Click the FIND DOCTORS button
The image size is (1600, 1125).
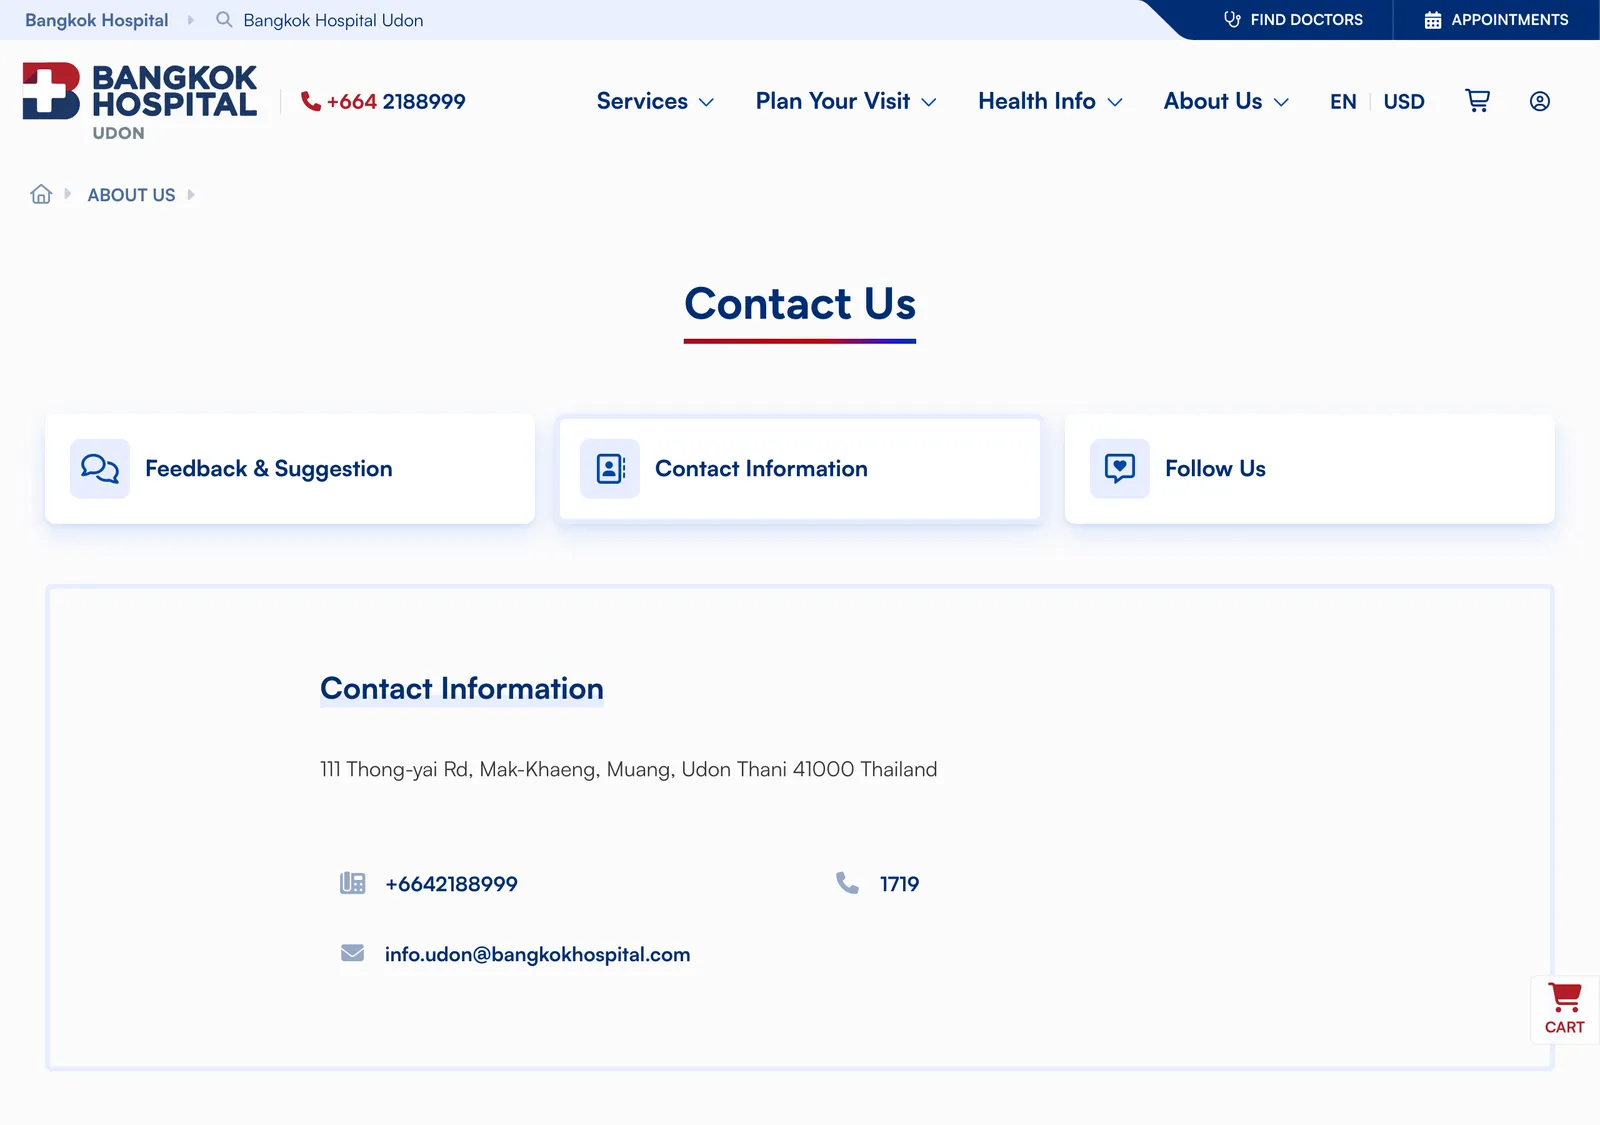1293,20
